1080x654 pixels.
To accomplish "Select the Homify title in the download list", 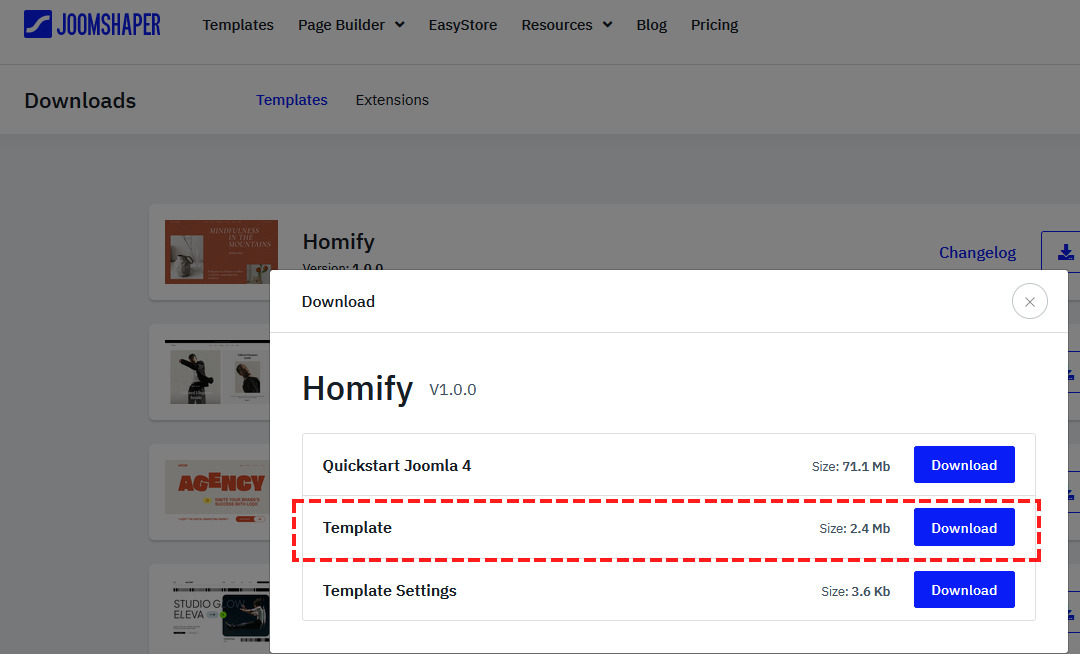I will pos(339,242).
